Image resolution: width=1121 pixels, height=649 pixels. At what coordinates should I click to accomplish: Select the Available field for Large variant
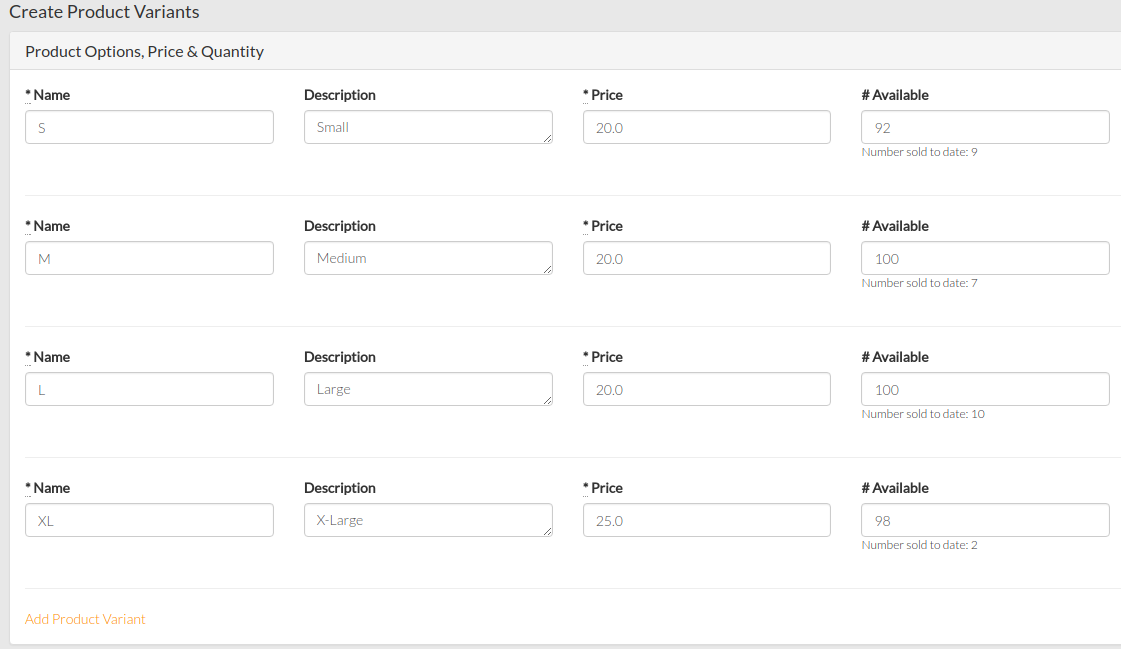[985, 389]
